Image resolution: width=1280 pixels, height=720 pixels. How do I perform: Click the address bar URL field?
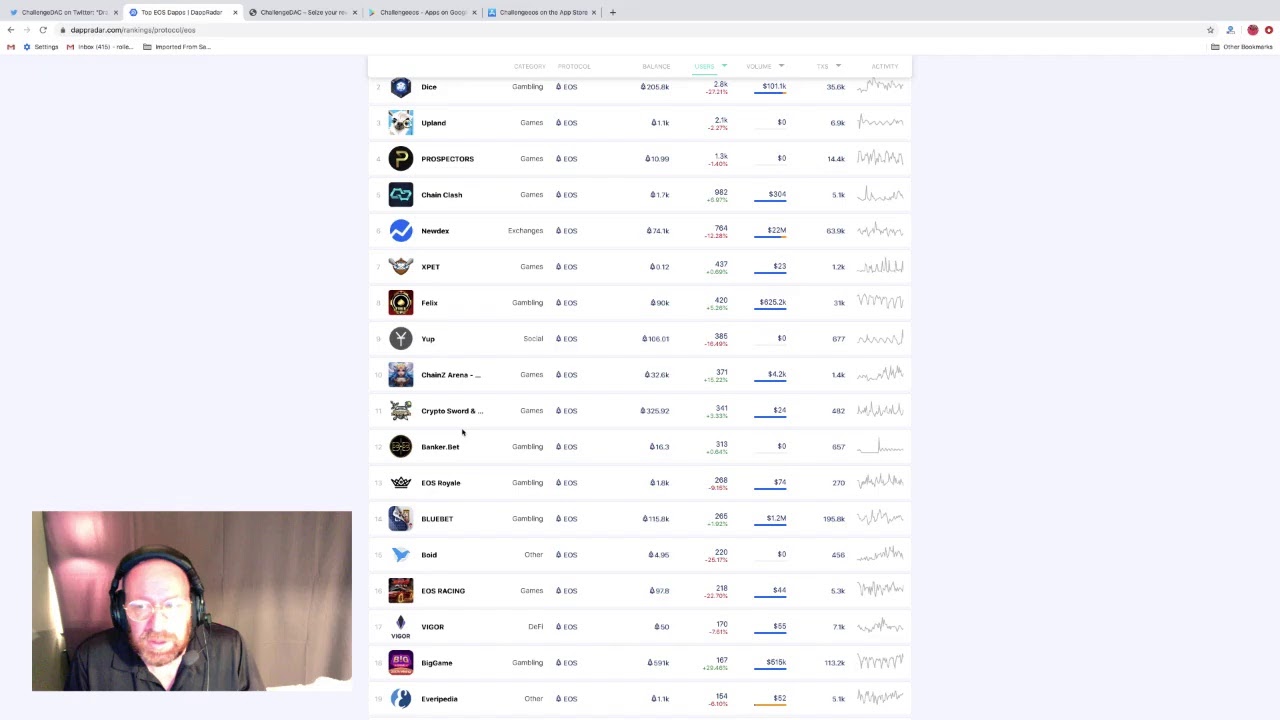(630, 30)
